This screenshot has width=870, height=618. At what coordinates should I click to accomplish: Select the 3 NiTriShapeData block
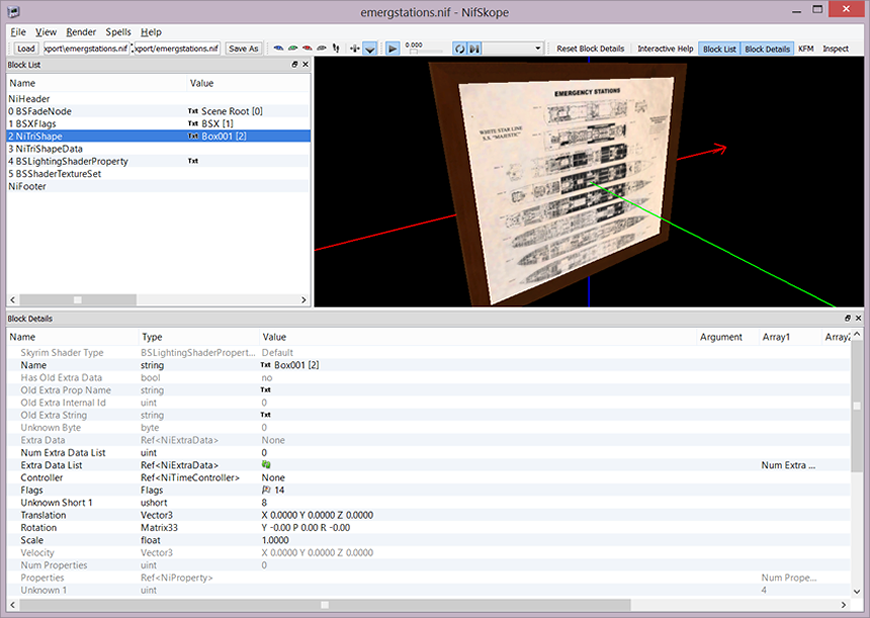coord(158,149)
